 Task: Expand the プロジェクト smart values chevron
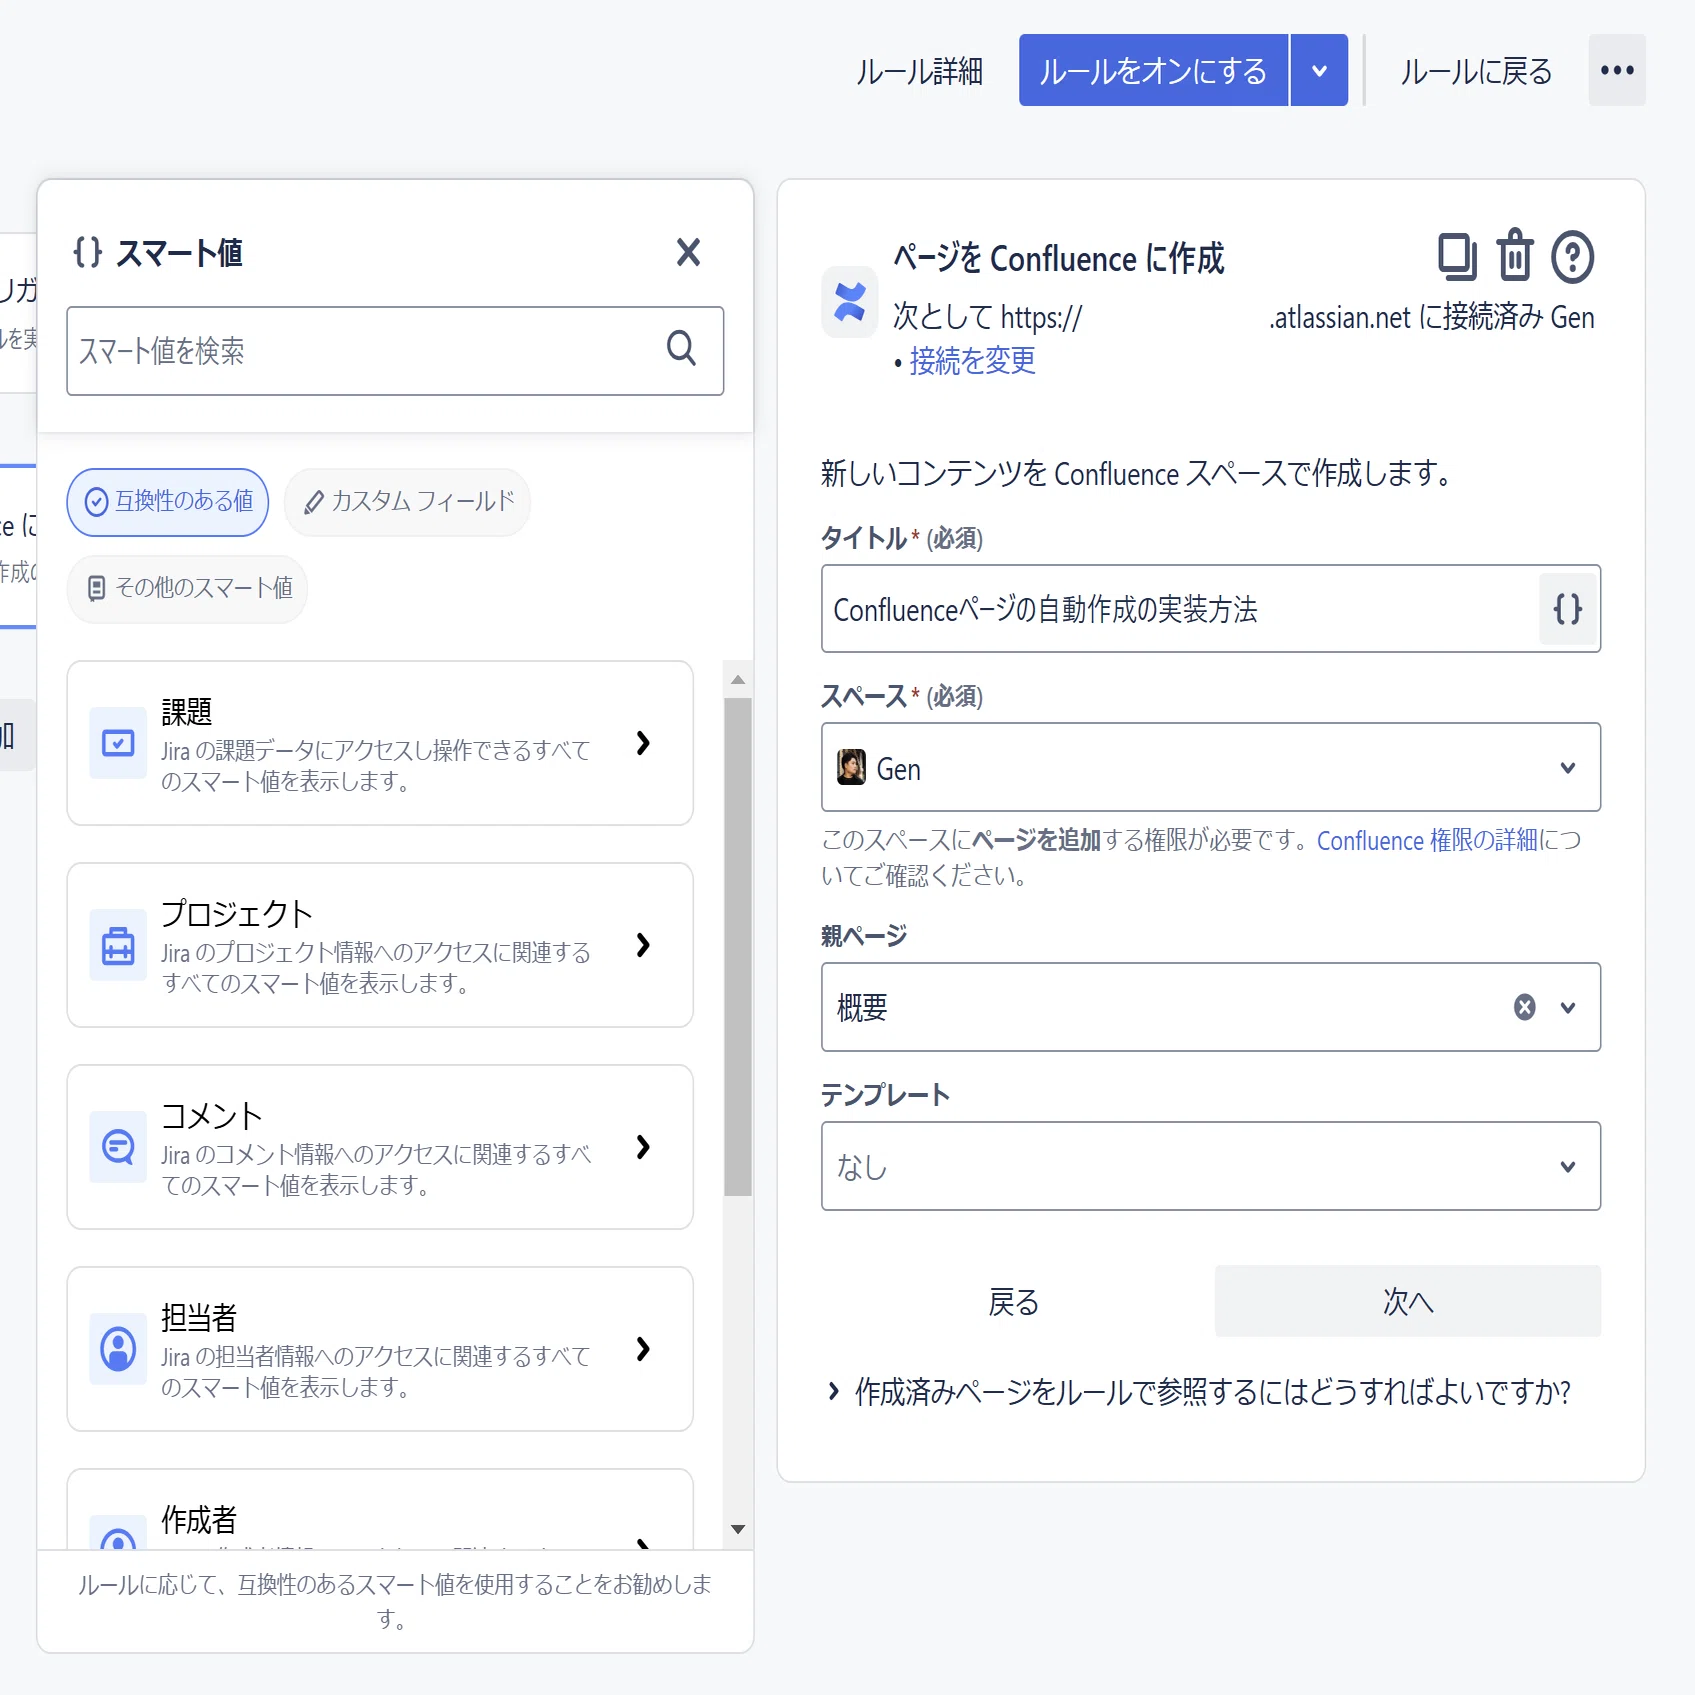coord(643,945)
